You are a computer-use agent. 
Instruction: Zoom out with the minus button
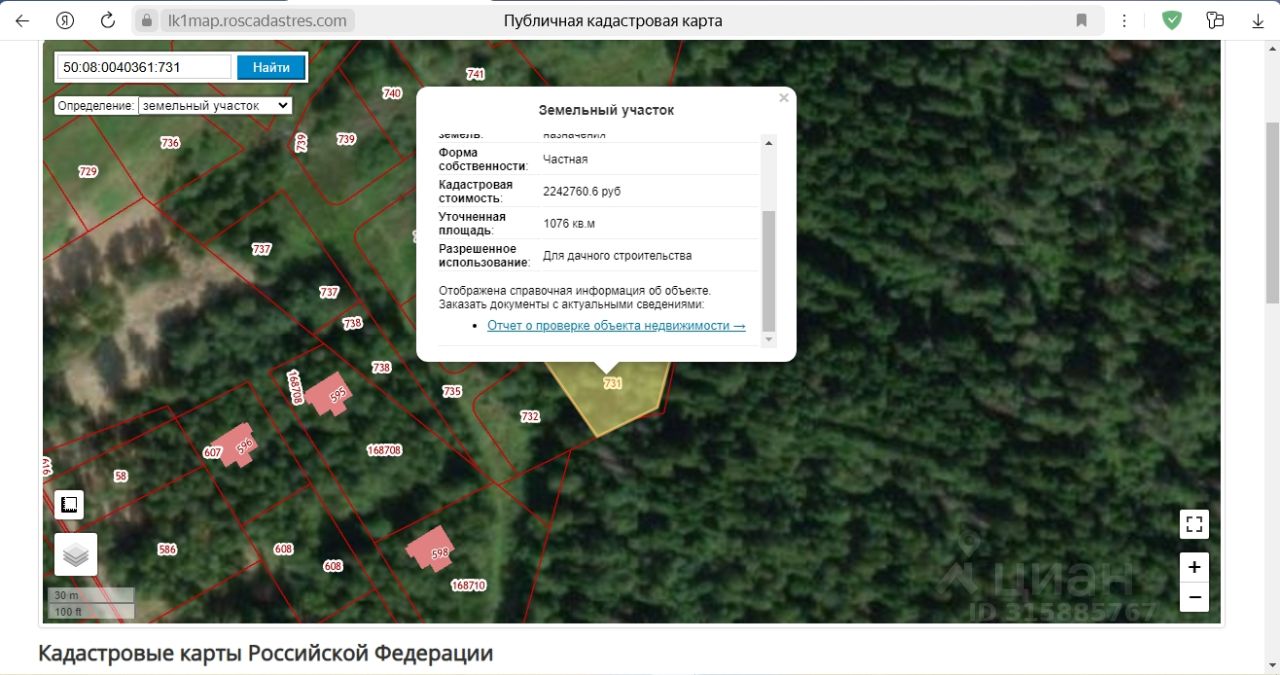1194,598
